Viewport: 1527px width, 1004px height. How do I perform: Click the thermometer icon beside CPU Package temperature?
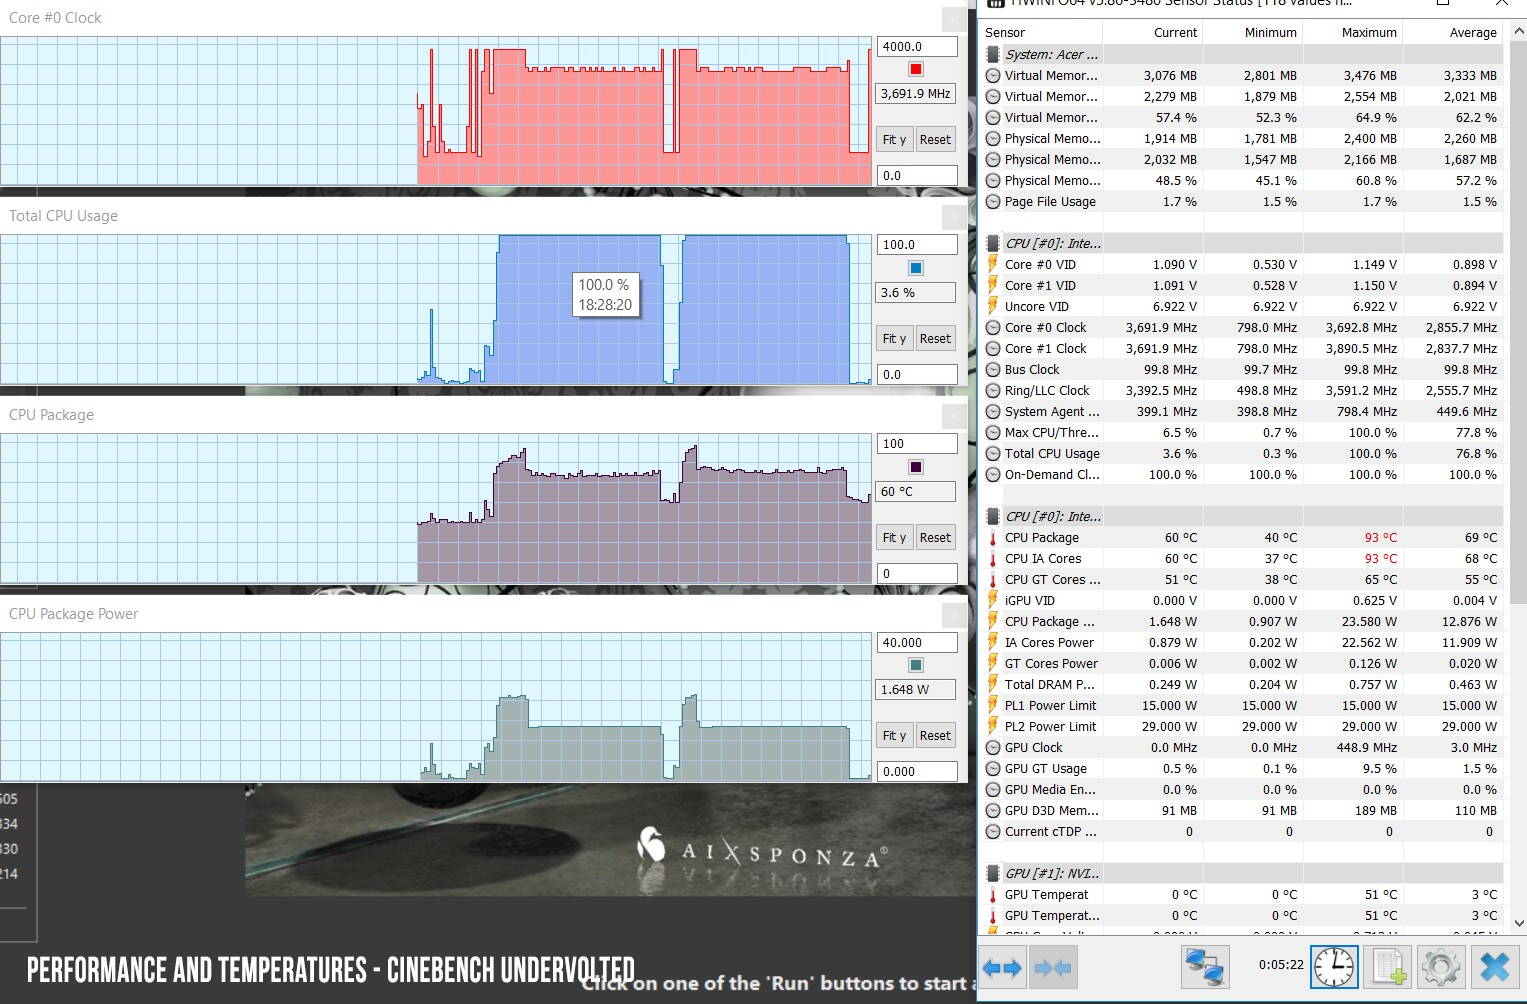point(992,537)
